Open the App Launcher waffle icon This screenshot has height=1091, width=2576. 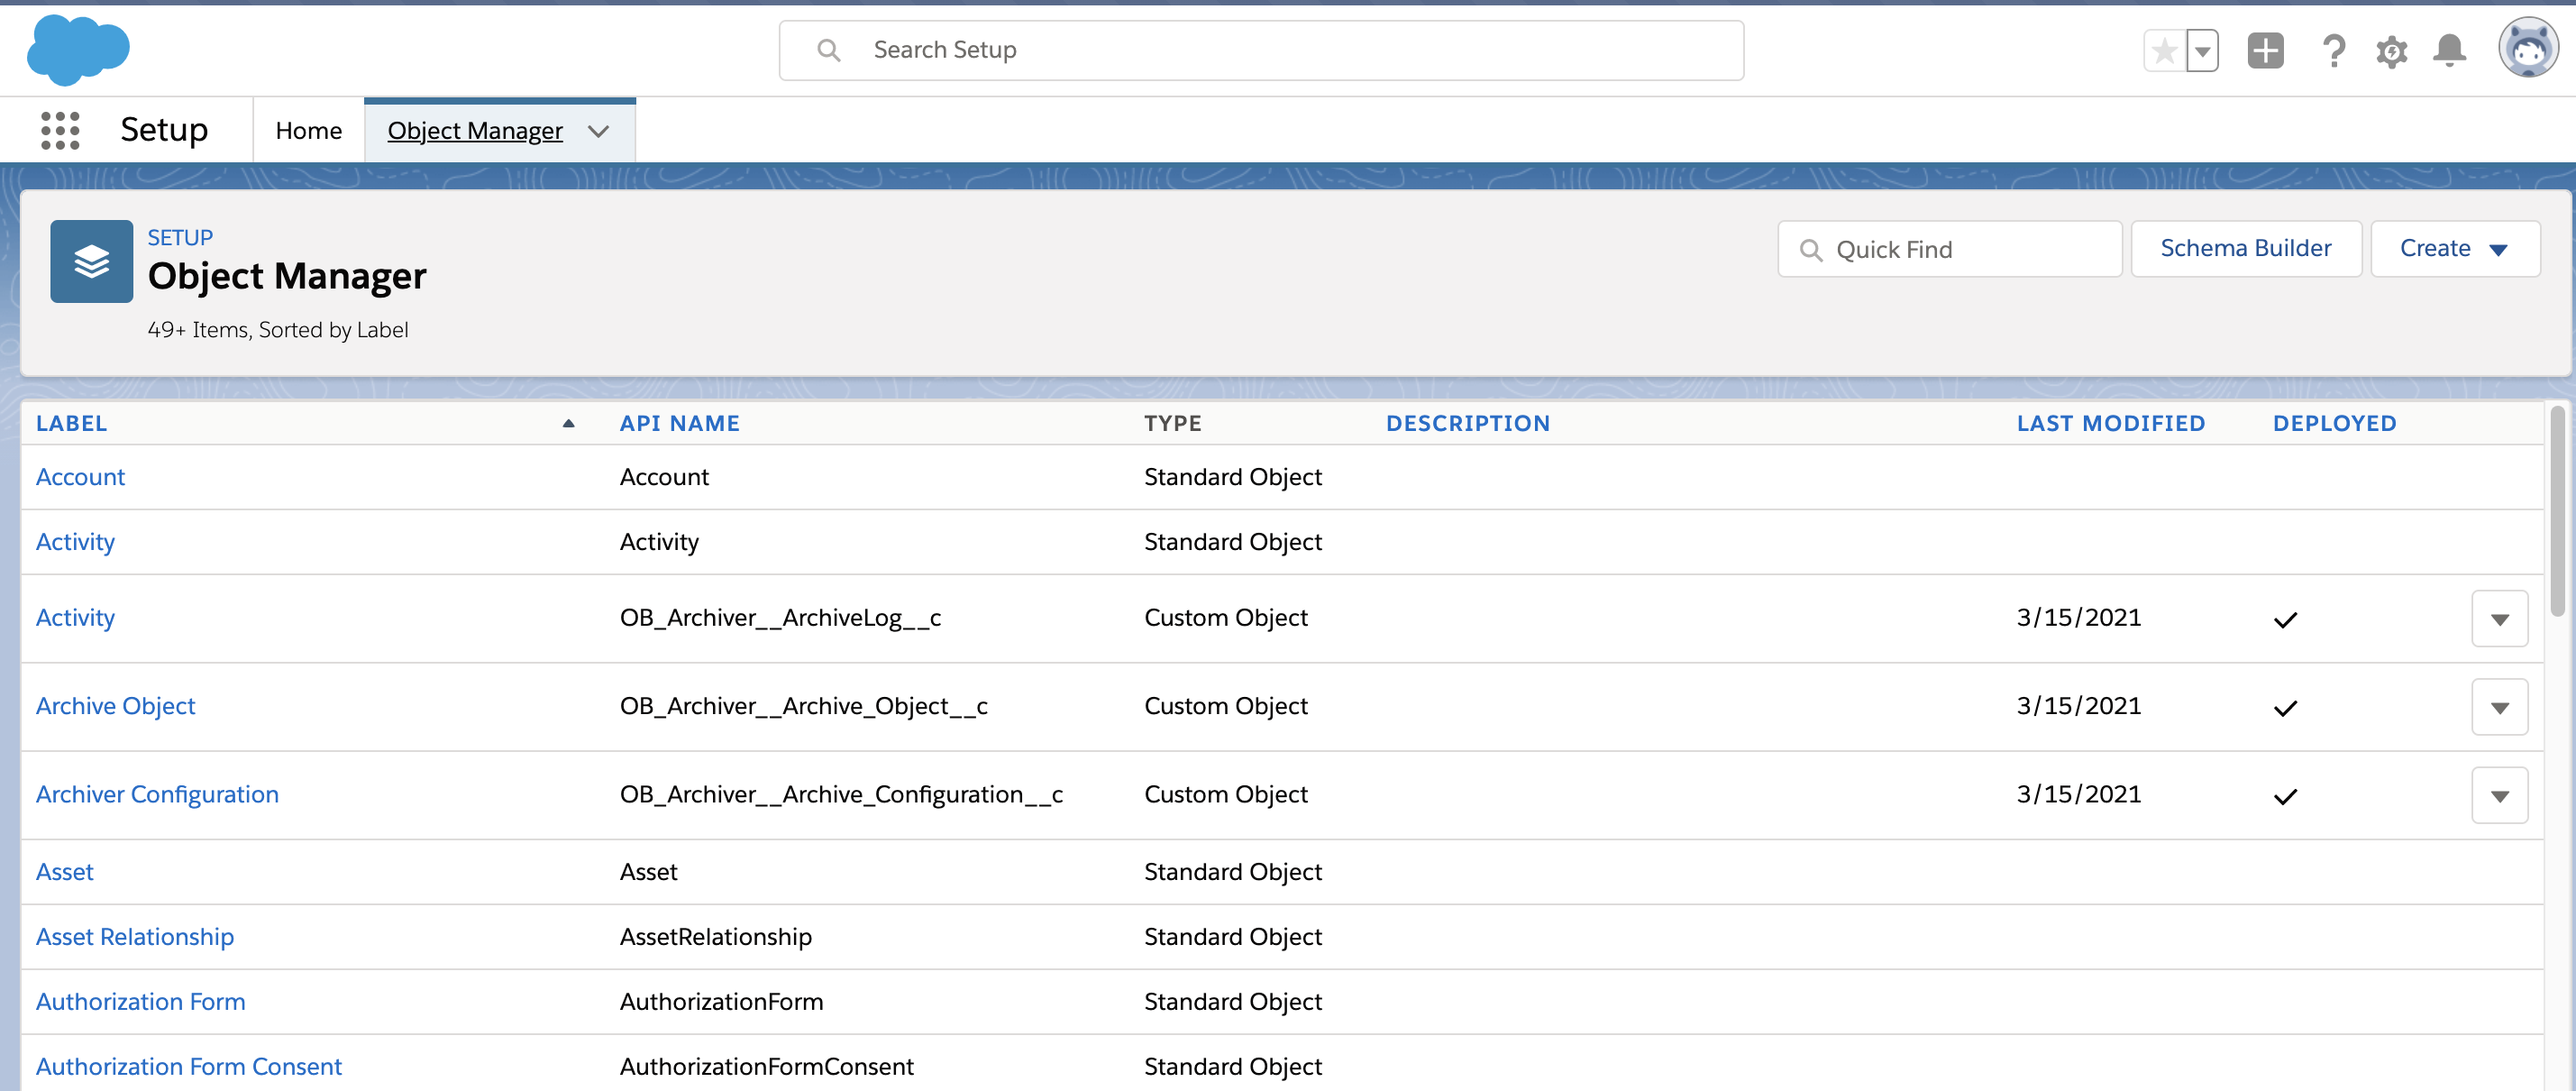click(x=59, y=129)
